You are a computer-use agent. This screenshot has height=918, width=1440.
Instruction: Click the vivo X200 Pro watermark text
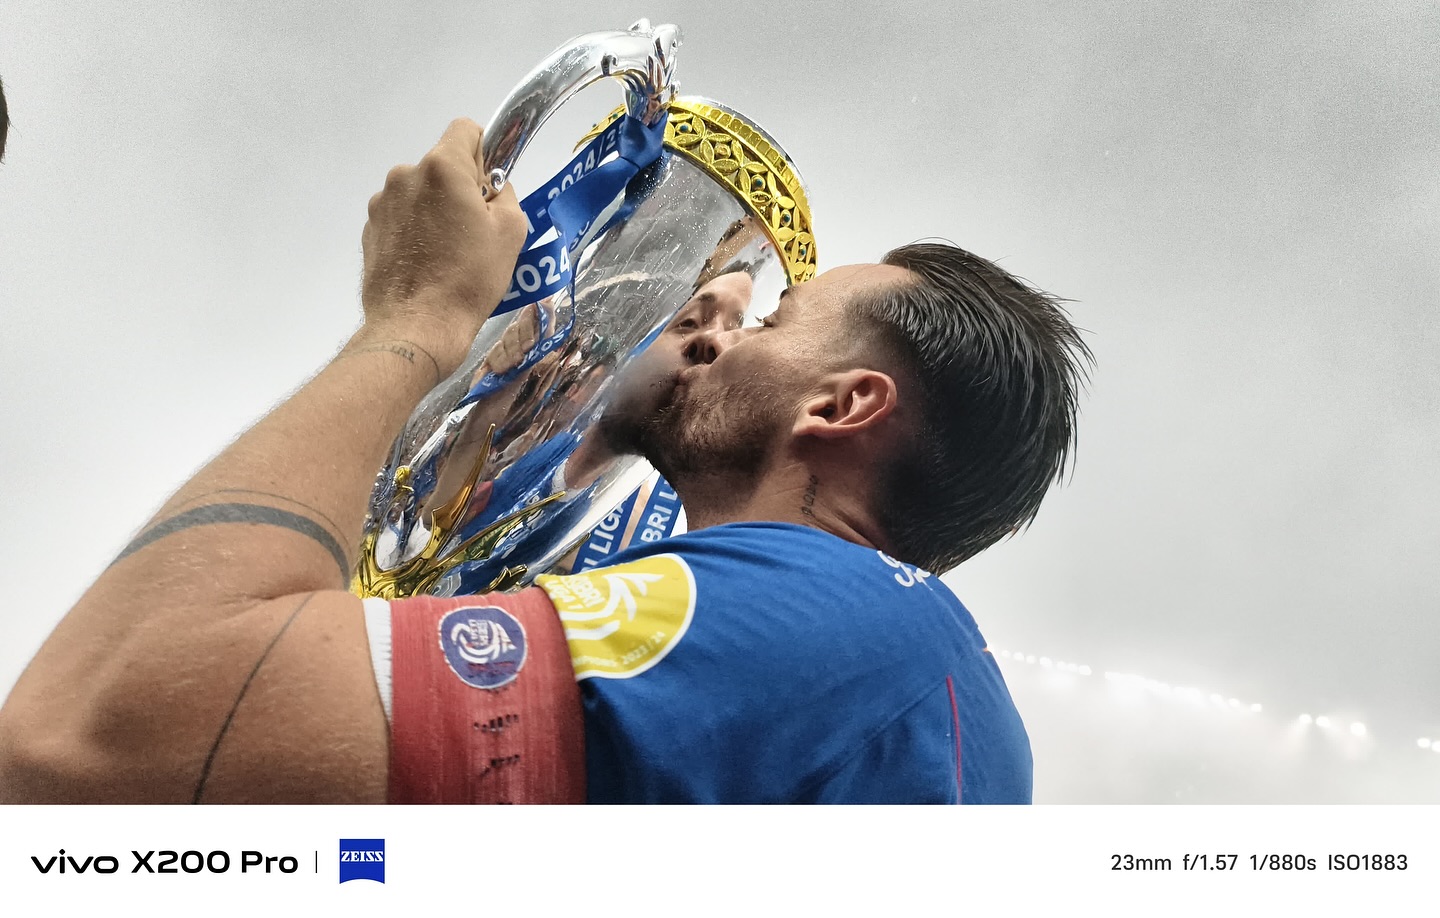pos(164,862)
